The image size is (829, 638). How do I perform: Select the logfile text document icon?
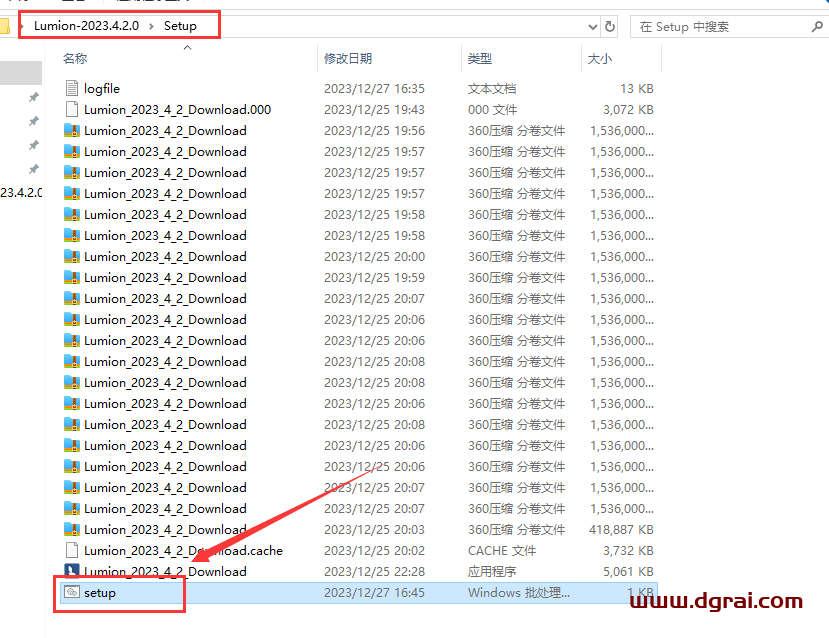click(x=72, y=88)
